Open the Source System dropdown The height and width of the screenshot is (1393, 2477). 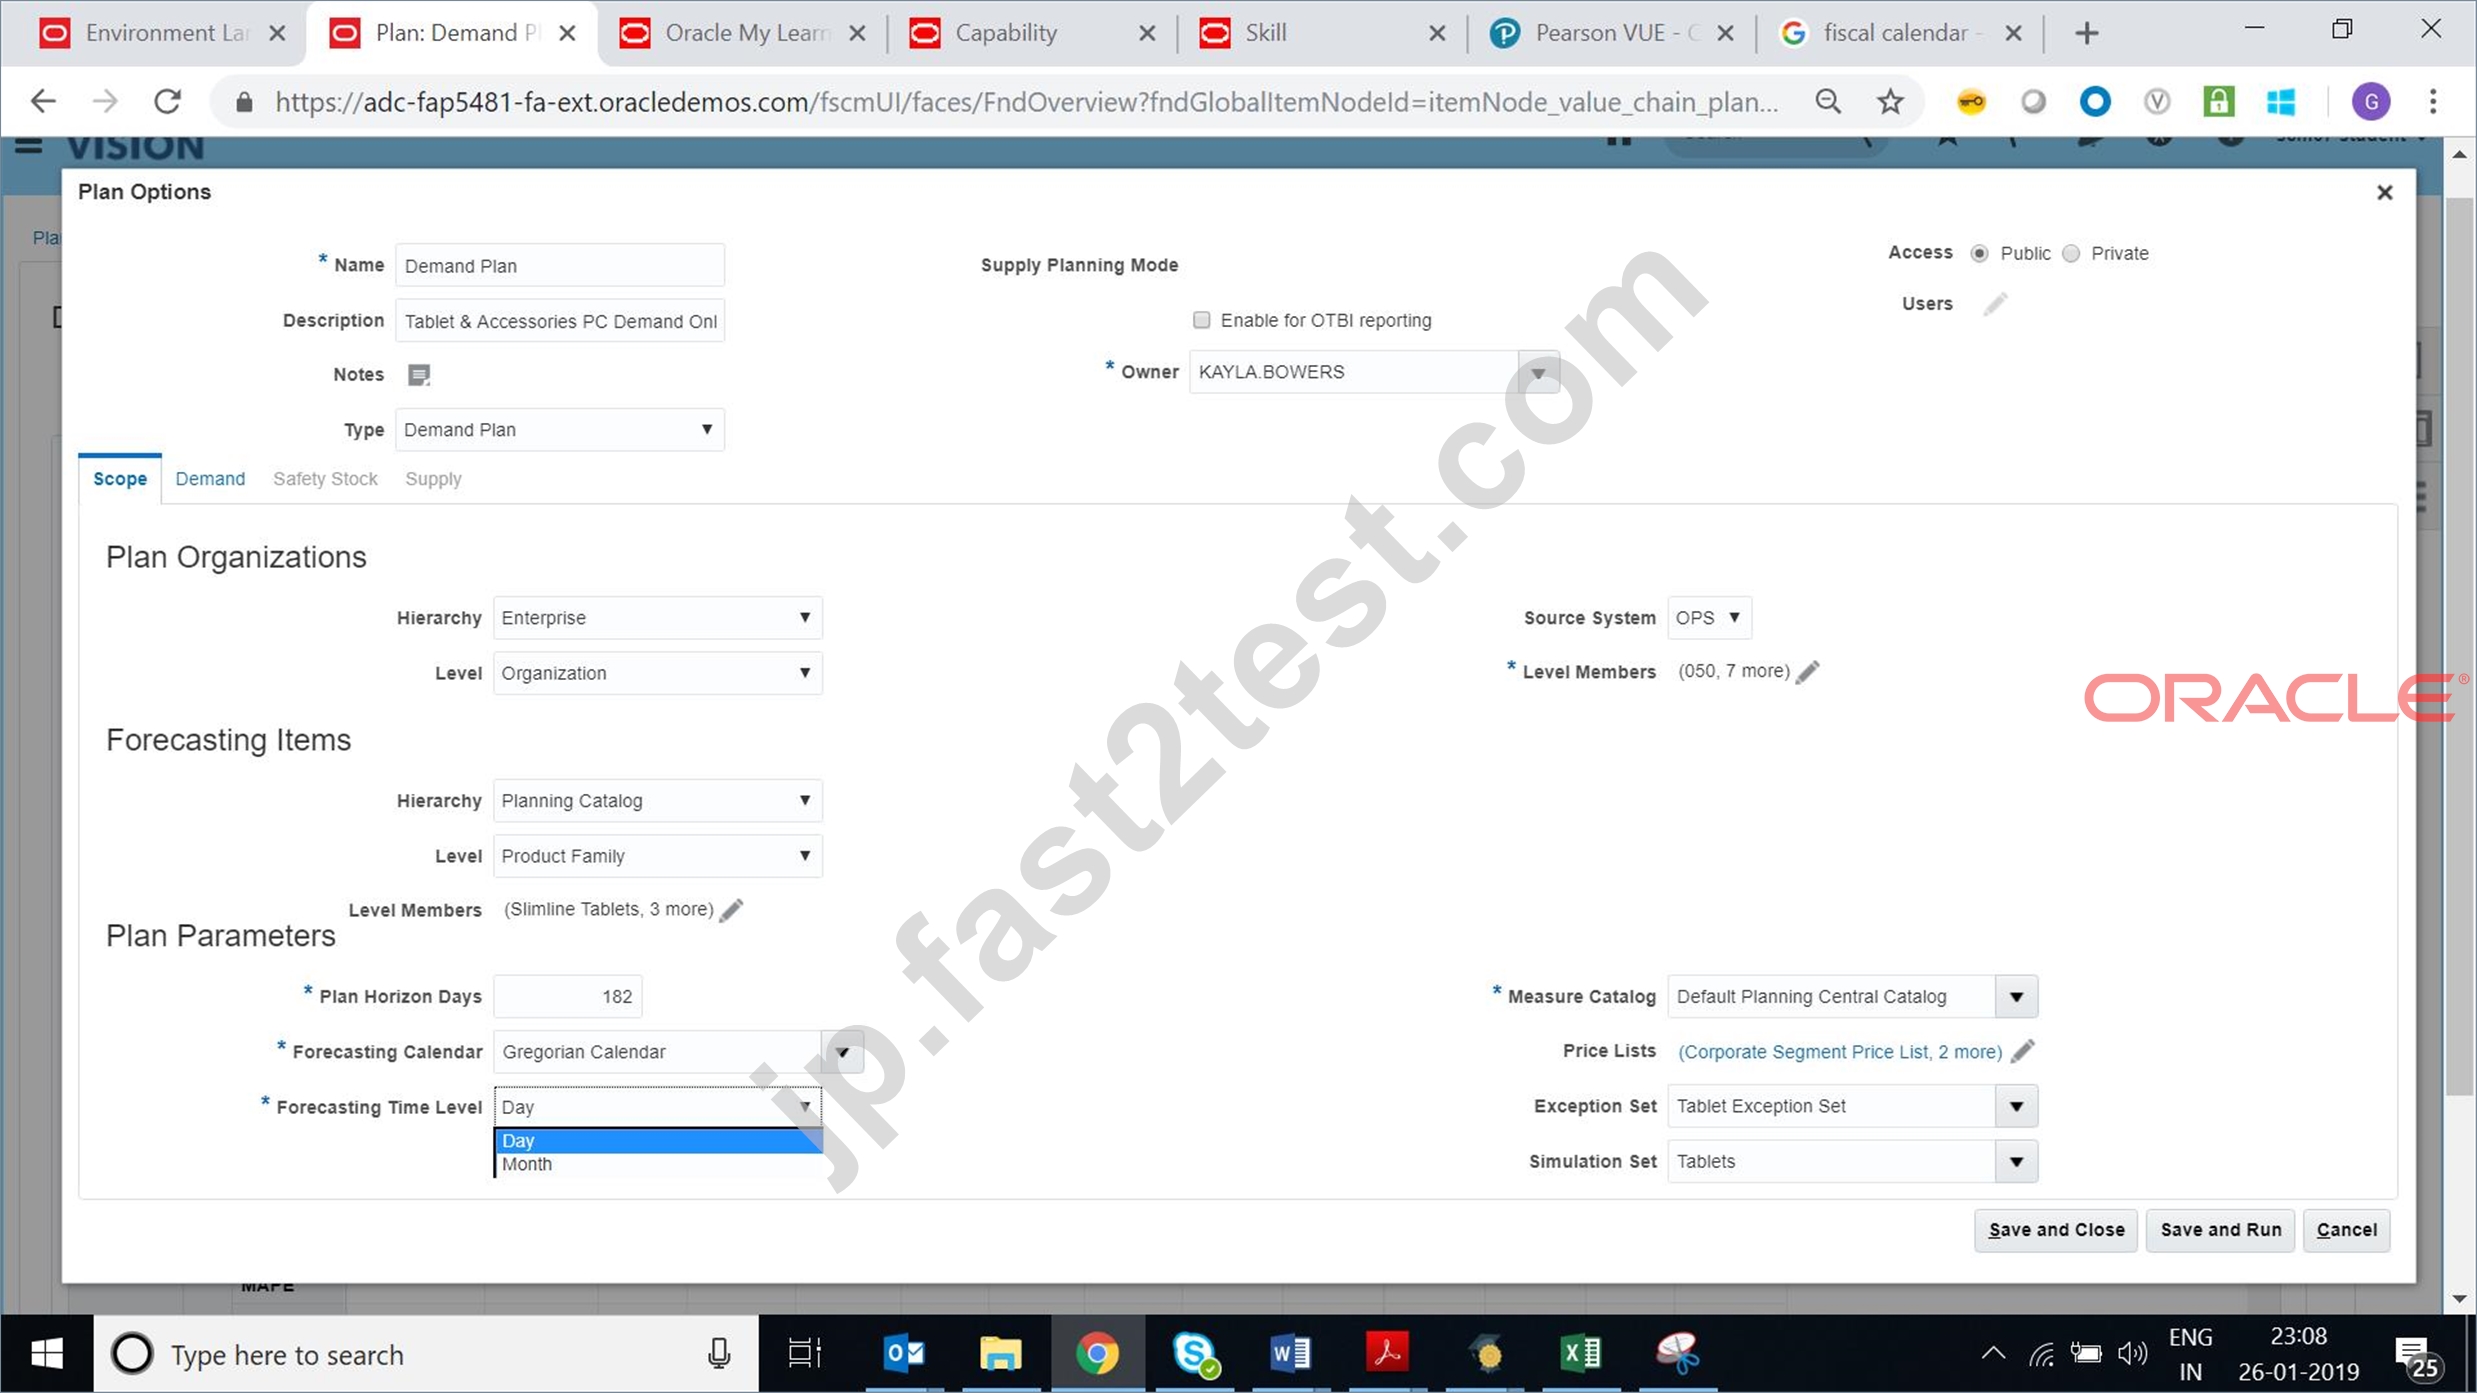[x=1709, y=618]
